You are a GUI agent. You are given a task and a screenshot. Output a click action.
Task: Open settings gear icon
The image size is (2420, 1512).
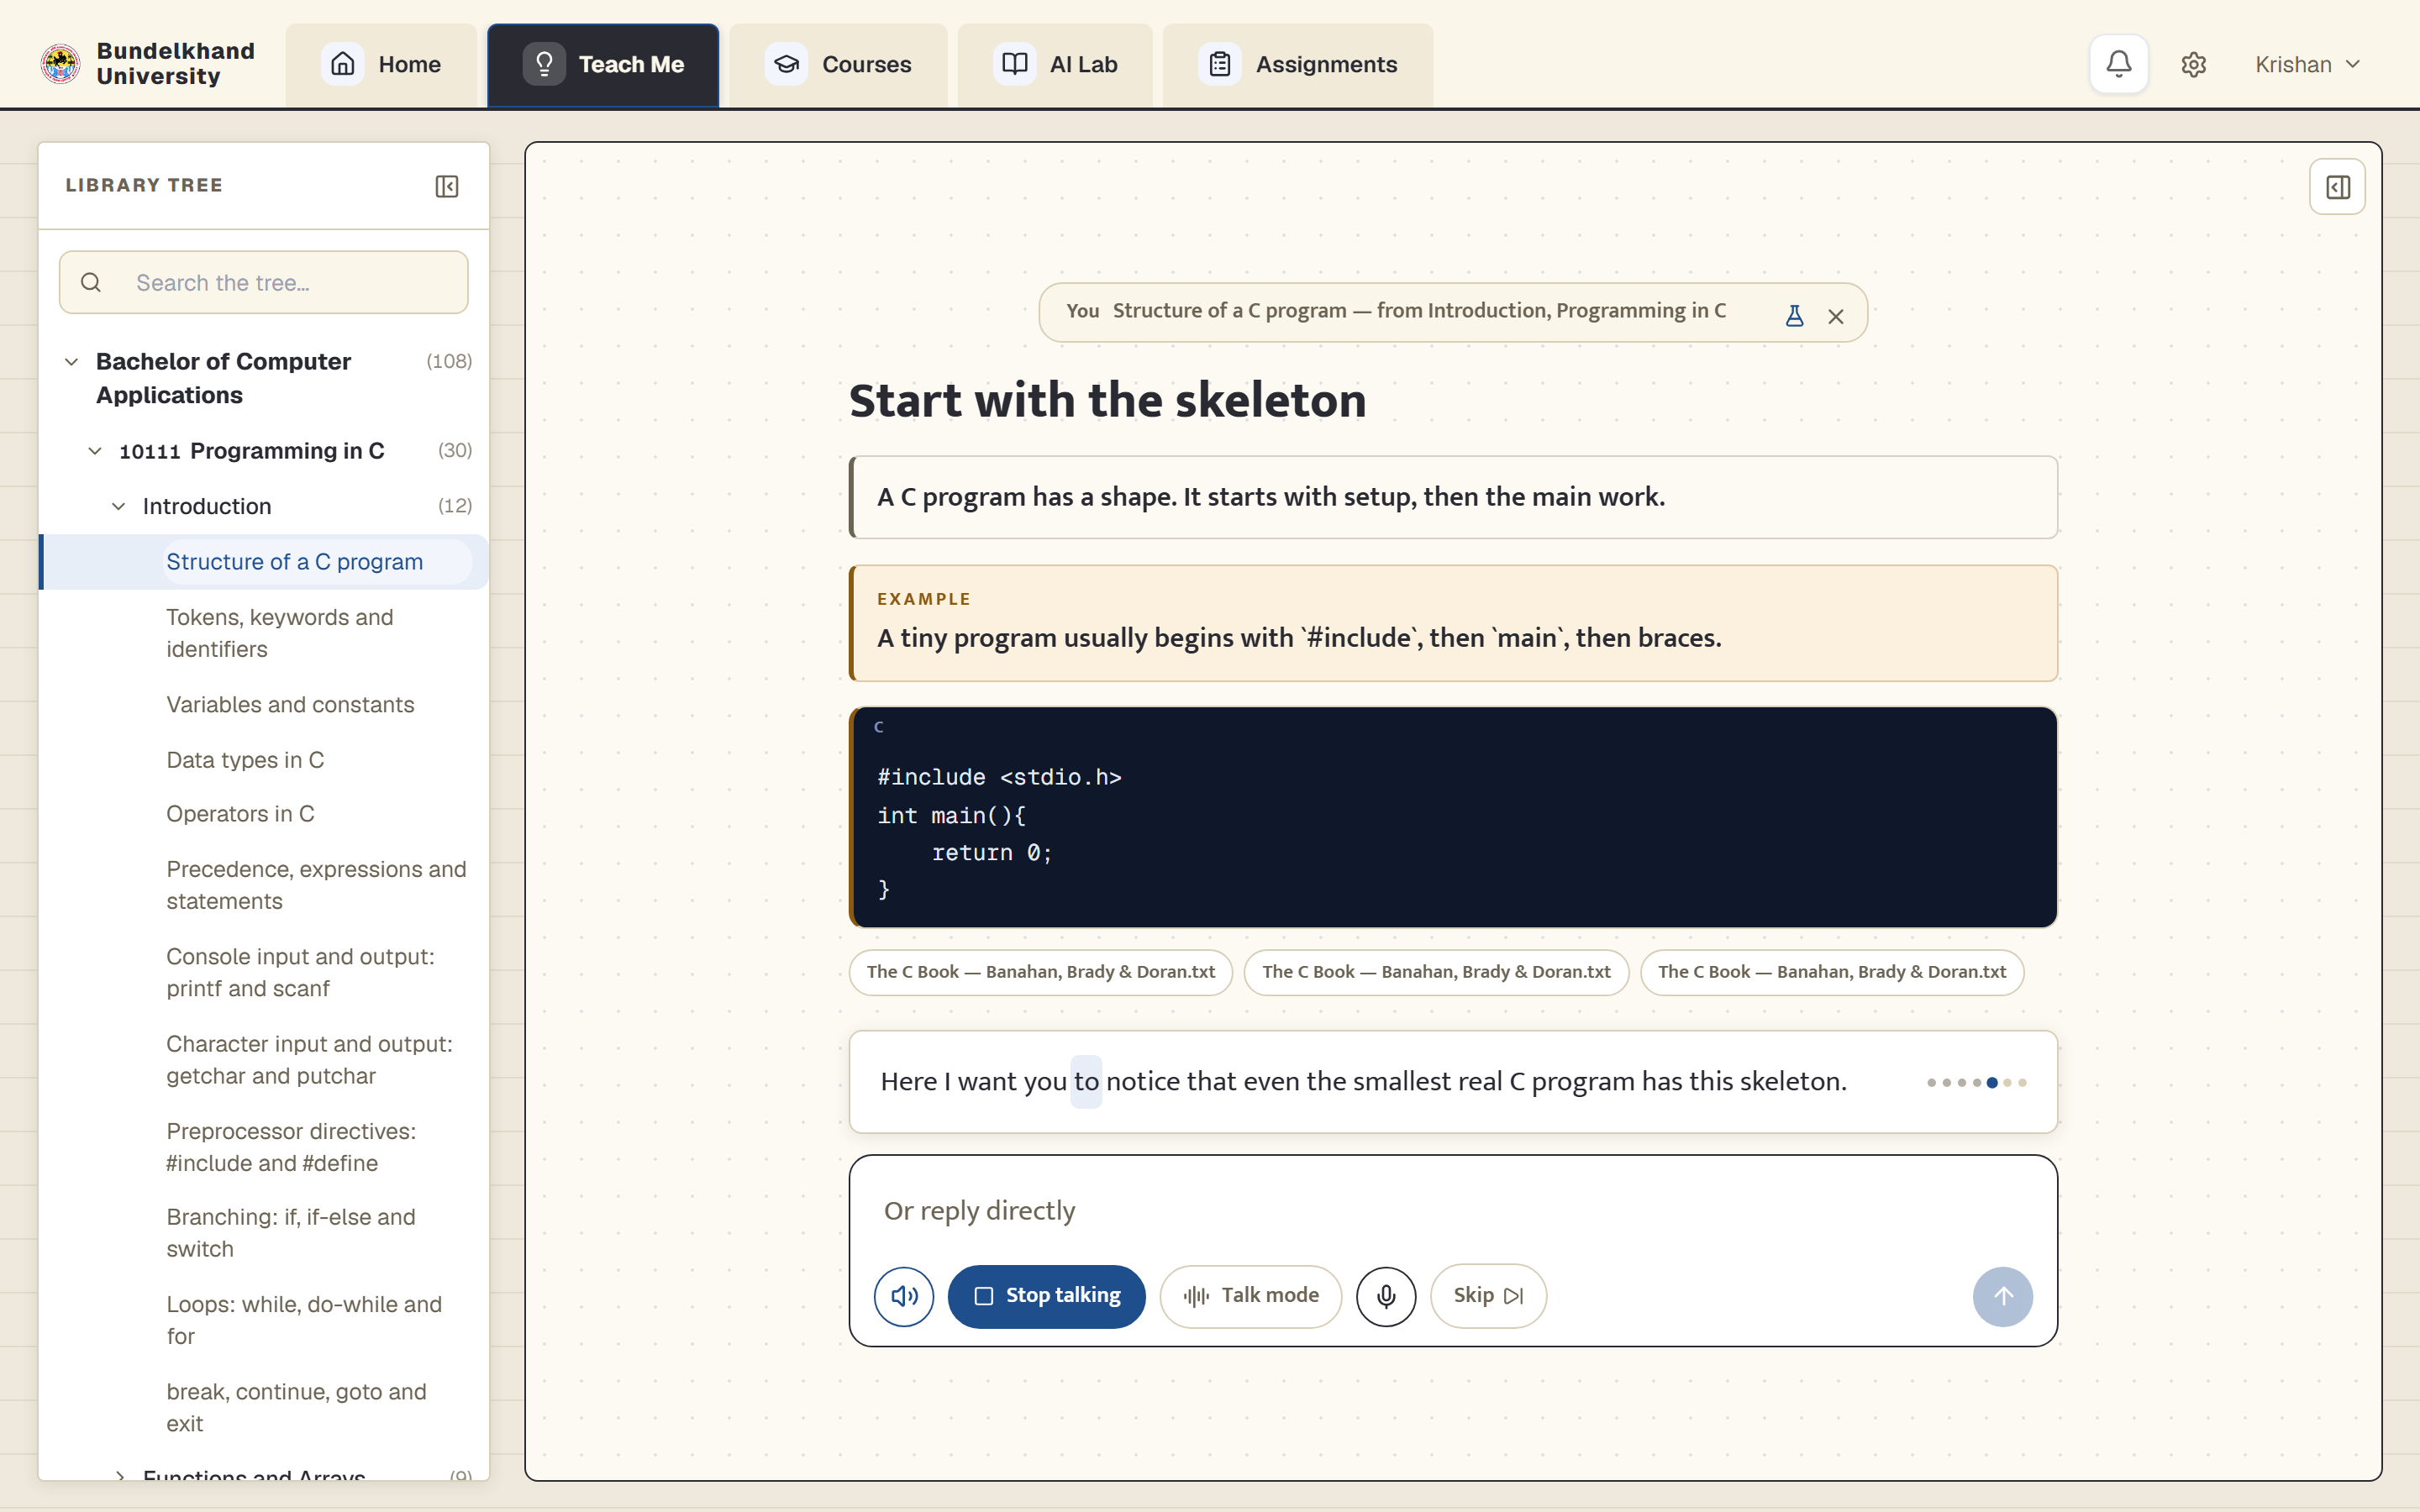tap(2193, 64)
